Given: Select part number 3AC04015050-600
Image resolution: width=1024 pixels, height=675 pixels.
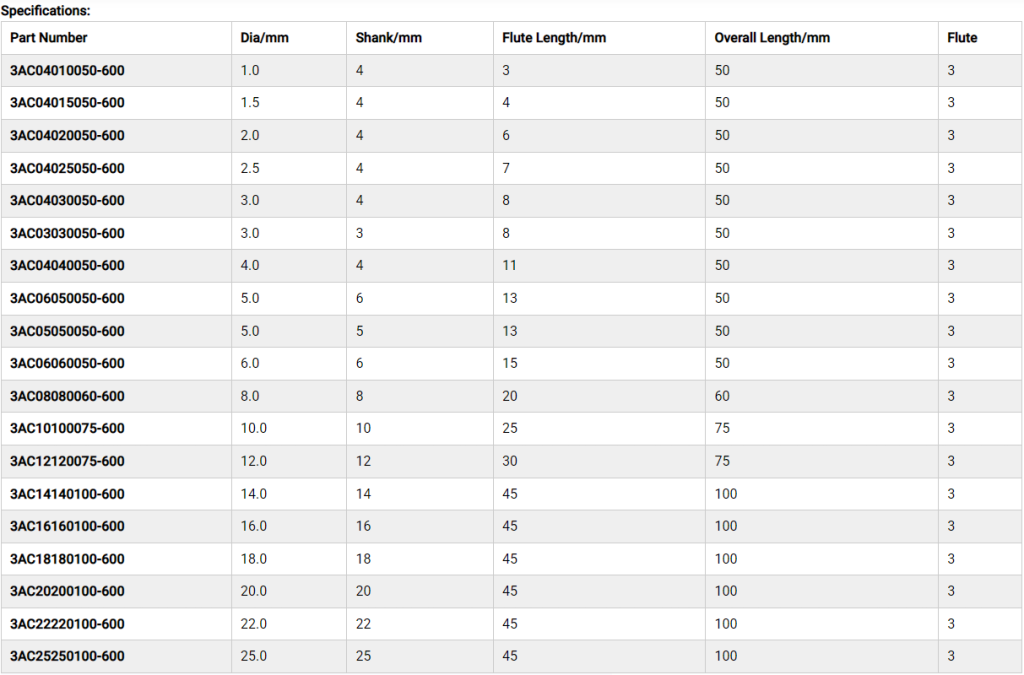Looking at the screenshot, I should click(x=67, y=103).
